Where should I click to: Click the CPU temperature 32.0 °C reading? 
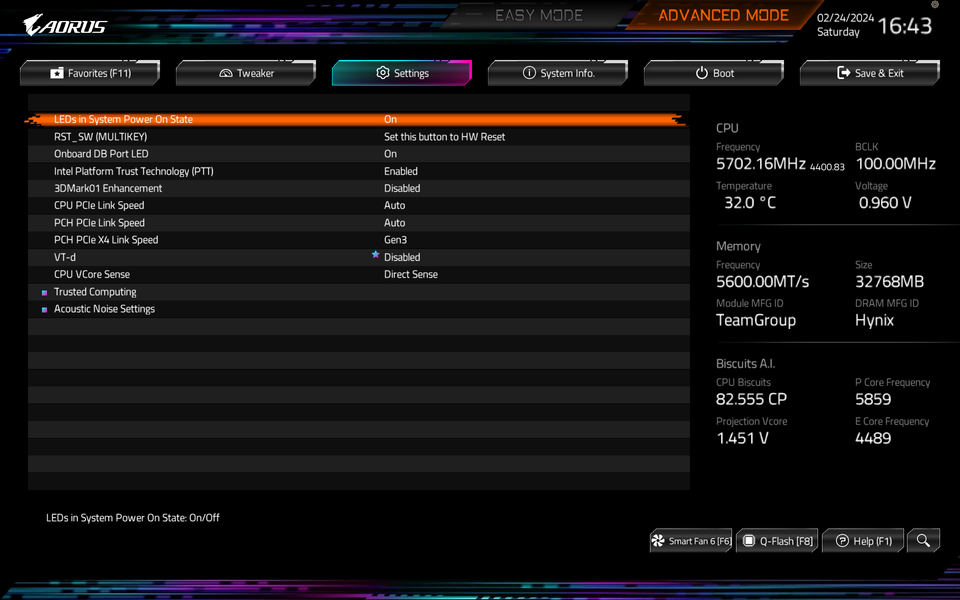pyautogui.click(x=750, y=203)
